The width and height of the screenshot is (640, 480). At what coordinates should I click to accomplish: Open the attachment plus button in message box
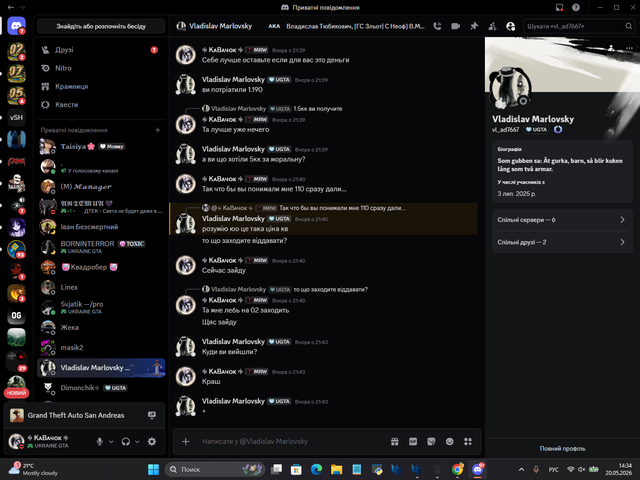tap(186, 441)
